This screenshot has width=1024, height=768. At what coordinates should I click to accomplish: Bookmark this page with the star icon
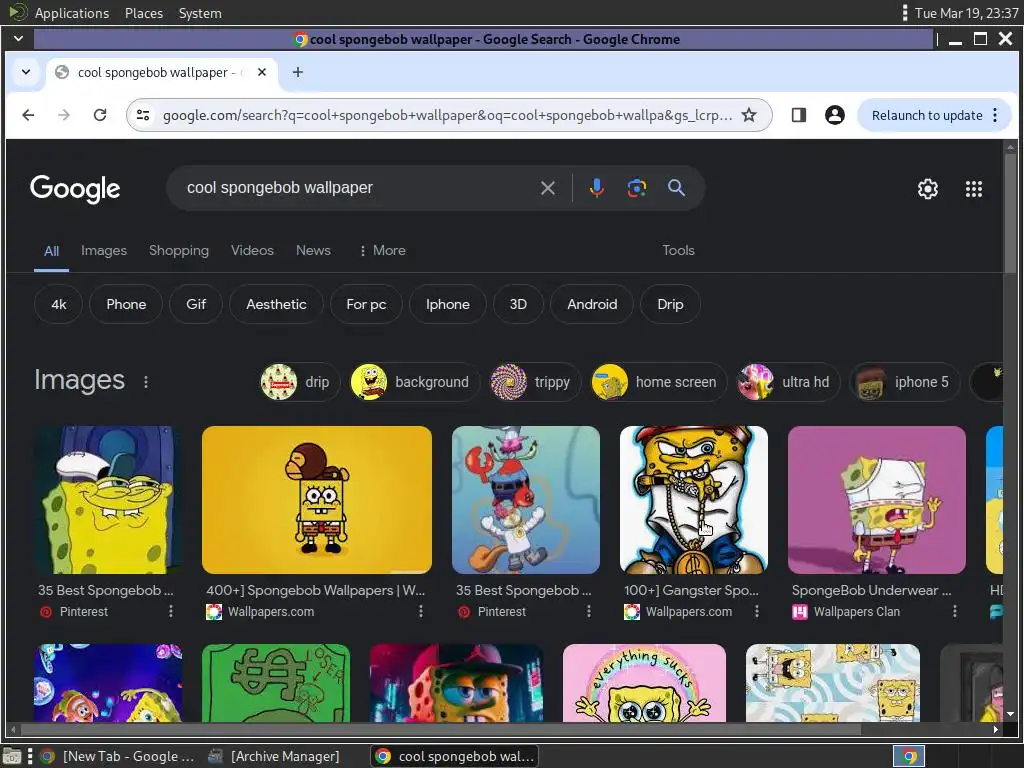click(x=749, y=115)
